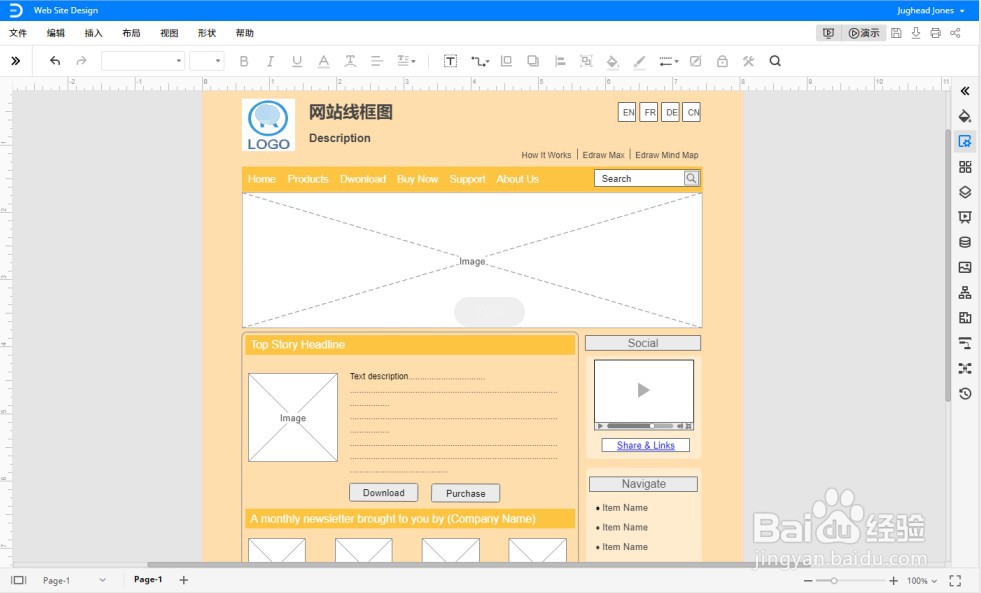Click the Share & Links hyperlink
Screen dimensions: 981x593
click(646, 445)
